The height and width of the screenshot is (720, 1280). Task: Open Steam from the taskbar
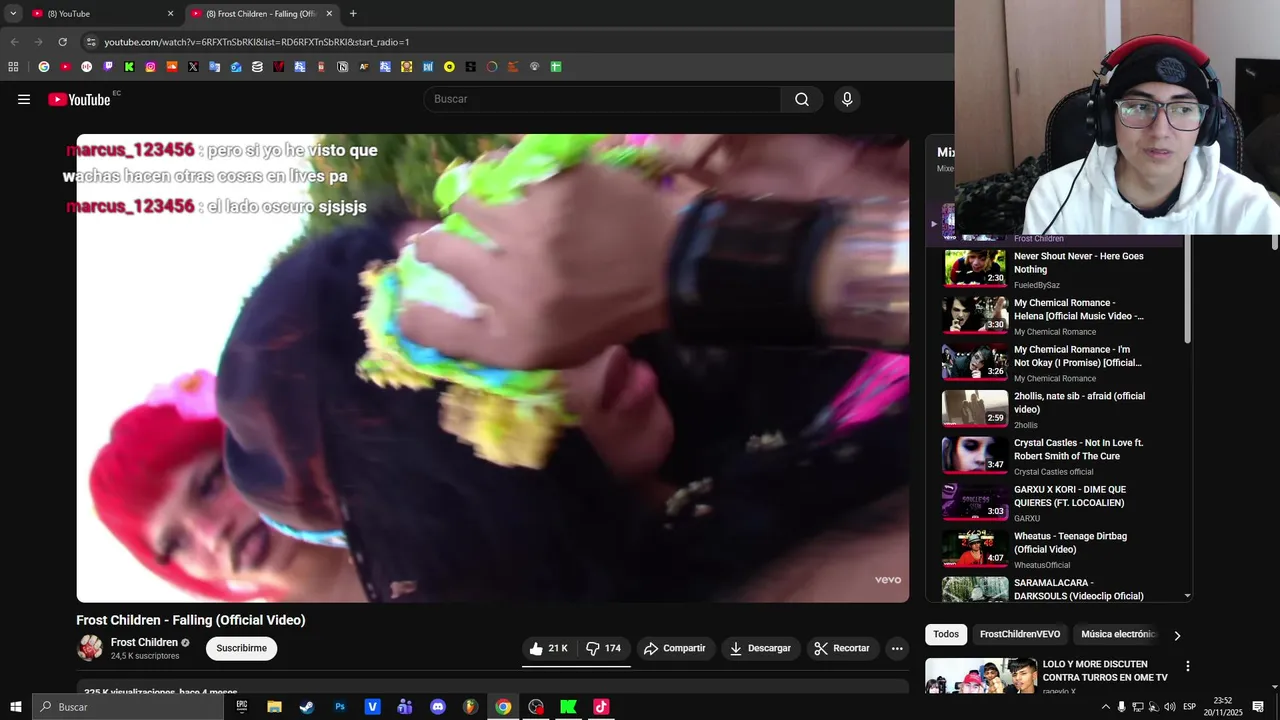[307, 707]
